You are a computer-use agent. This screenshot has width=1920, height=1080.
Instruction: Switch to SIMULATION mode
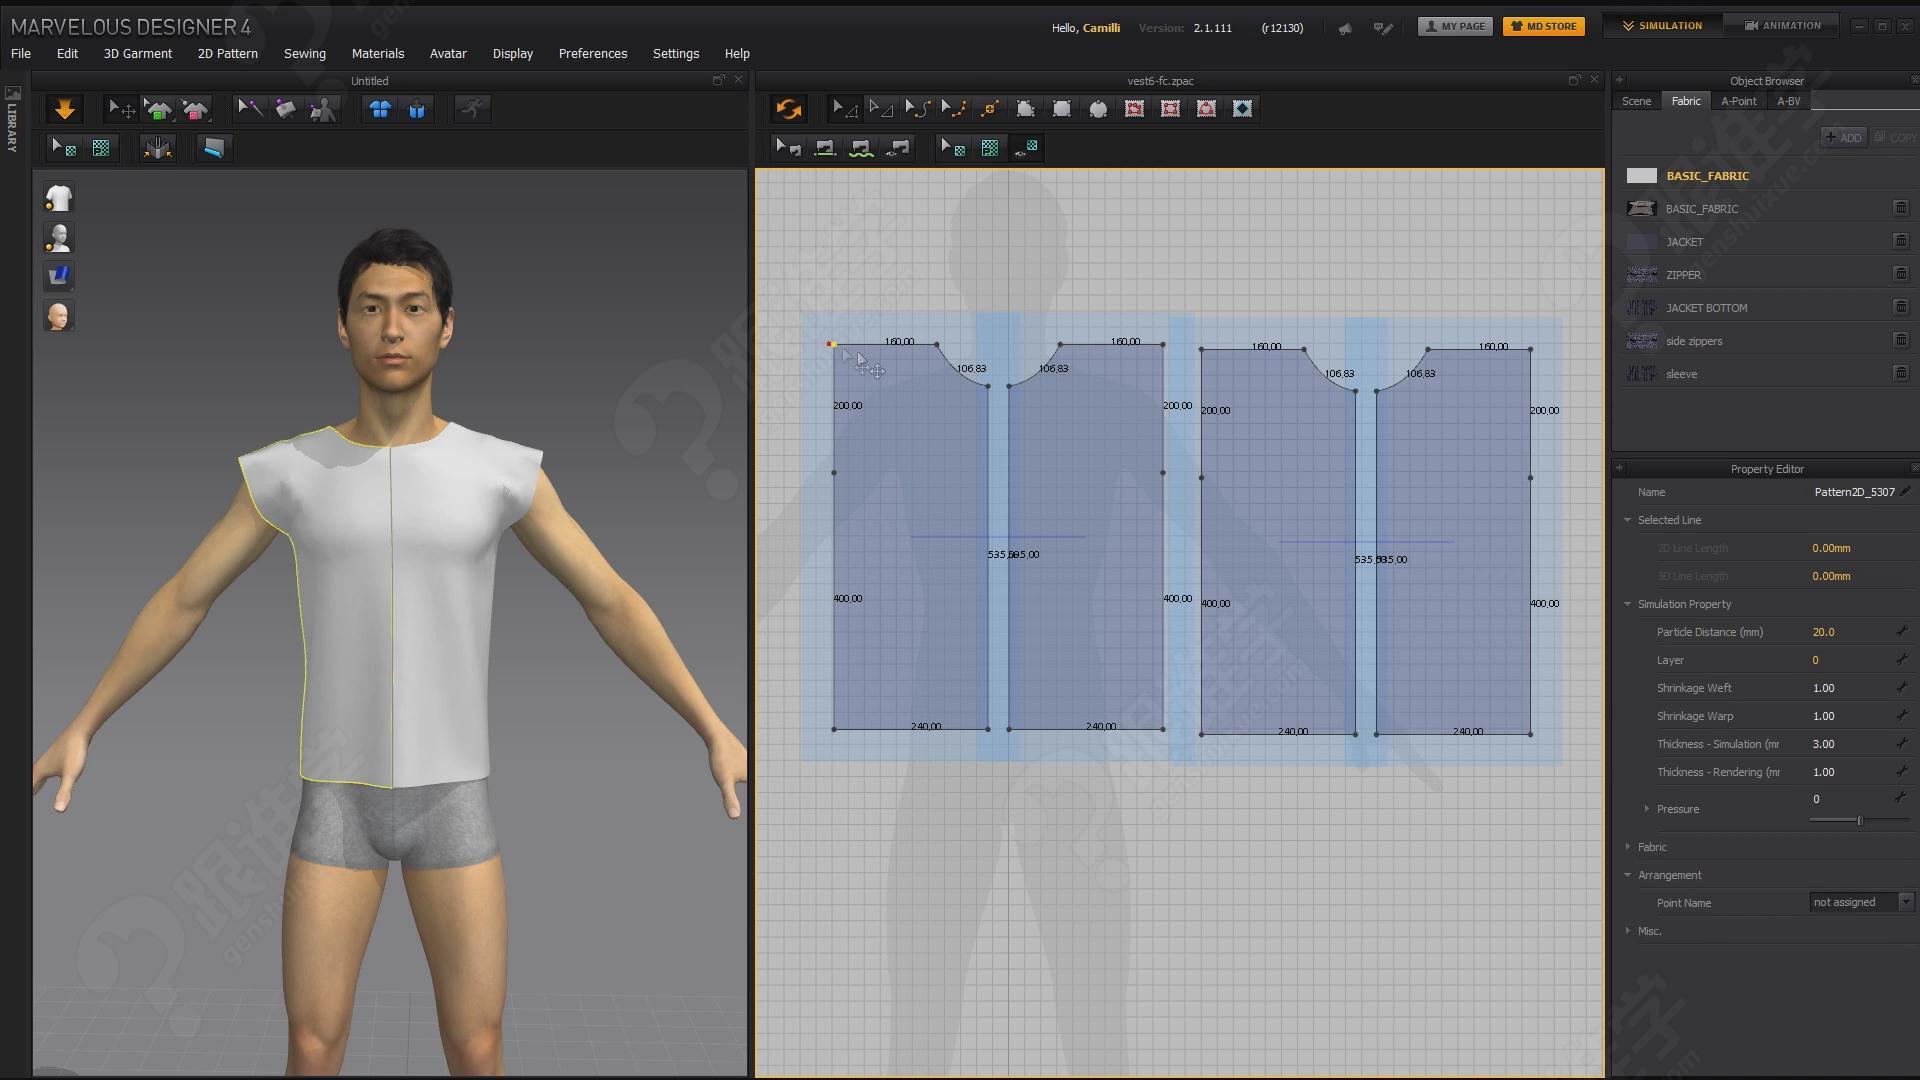1663,26
